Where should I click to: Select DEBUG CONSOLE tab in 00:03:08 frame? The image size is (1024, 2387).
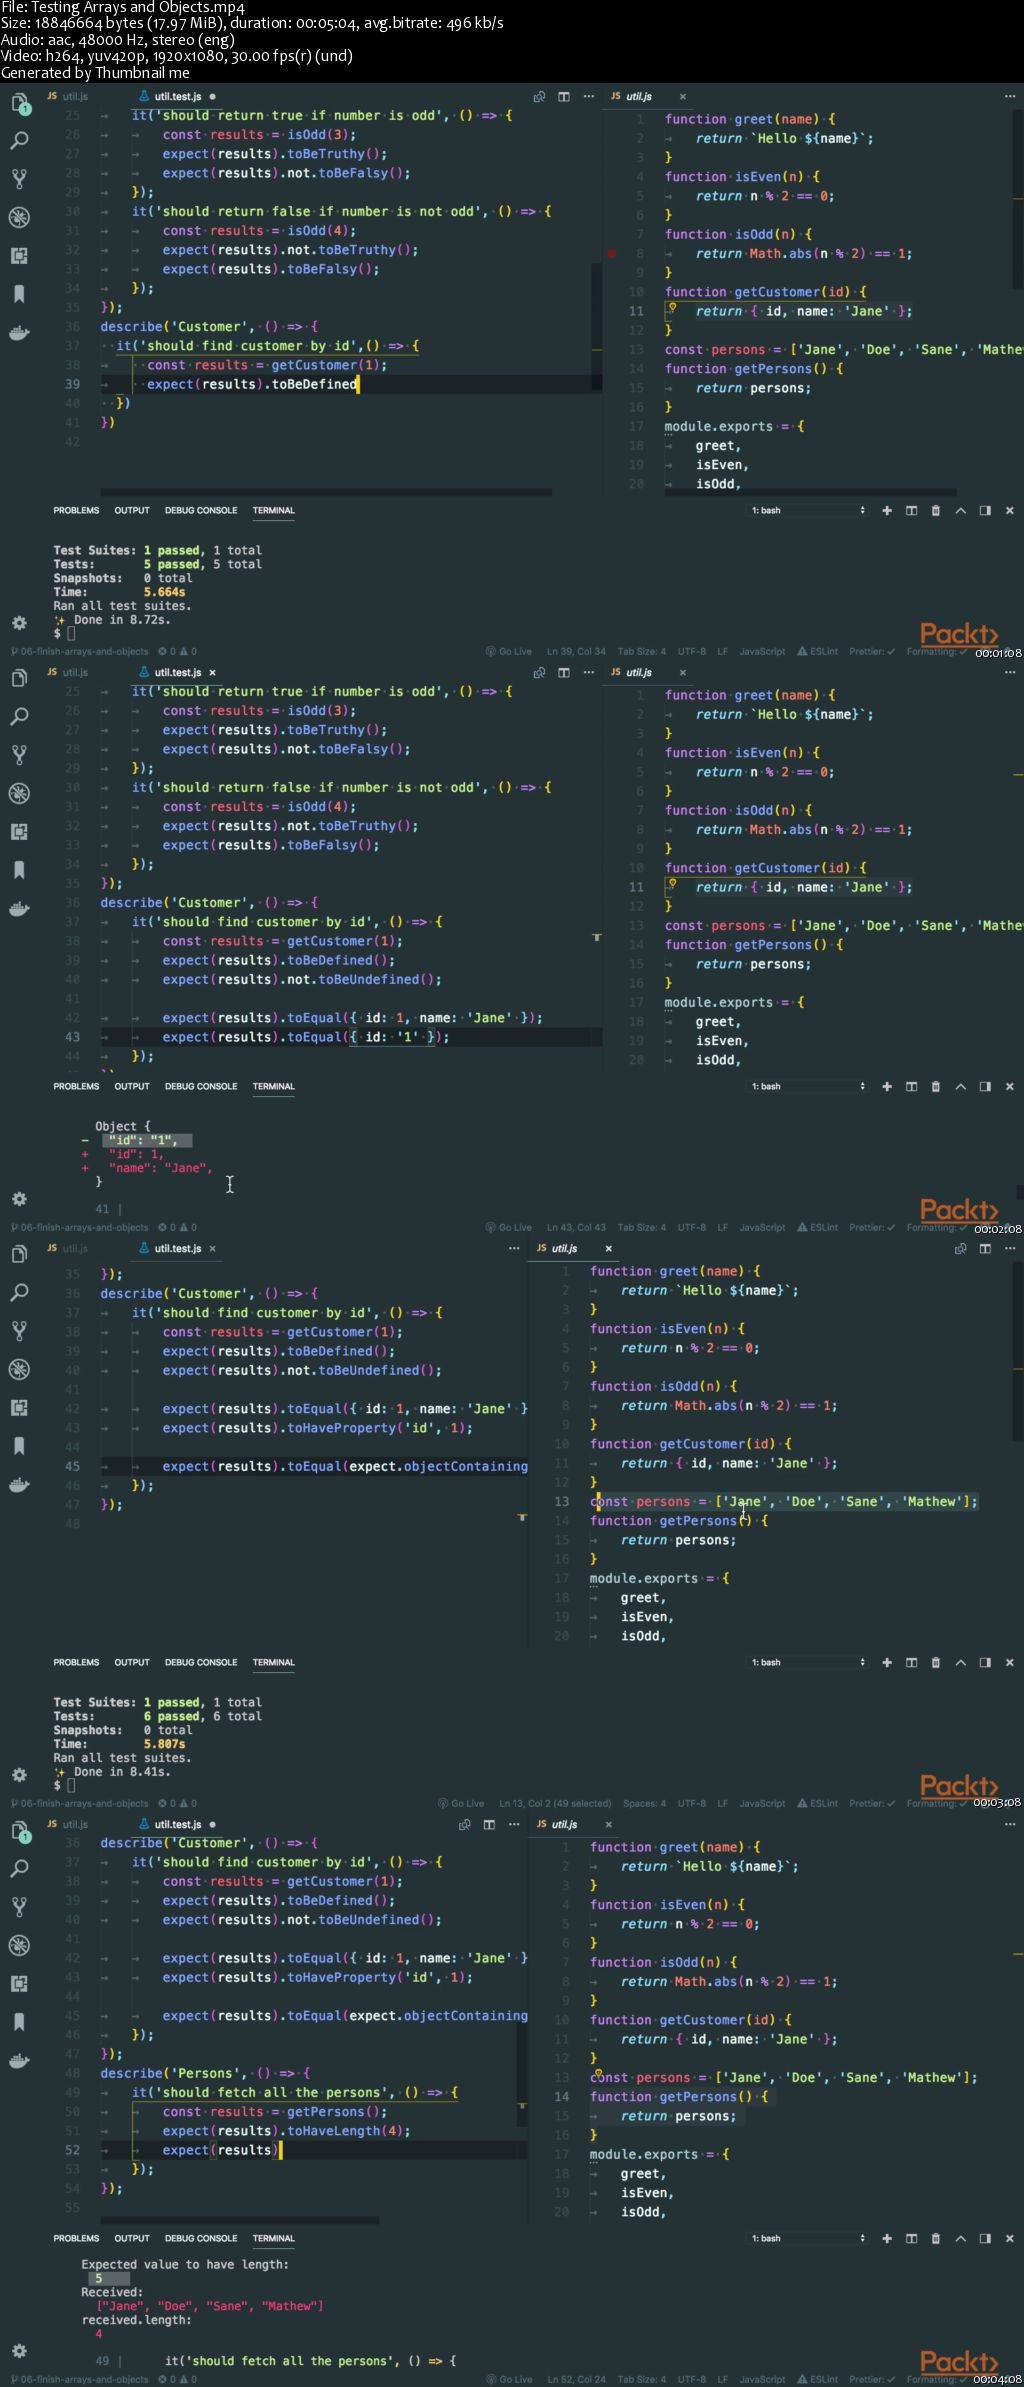[201, 1663]
